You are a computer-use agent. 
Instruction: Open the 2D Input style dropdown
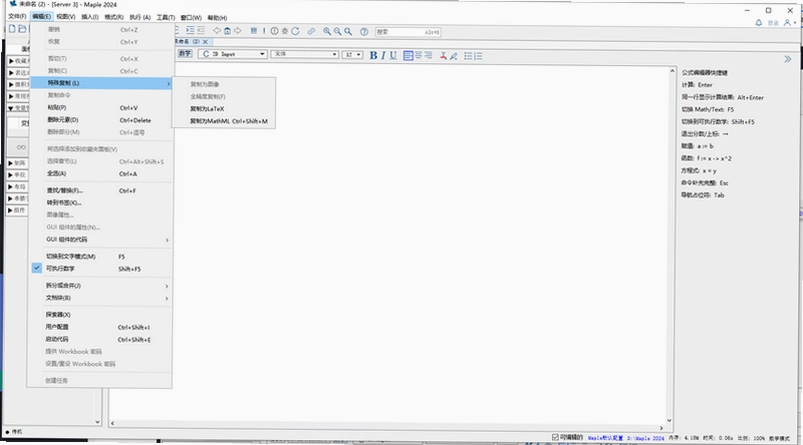[234, 54]
